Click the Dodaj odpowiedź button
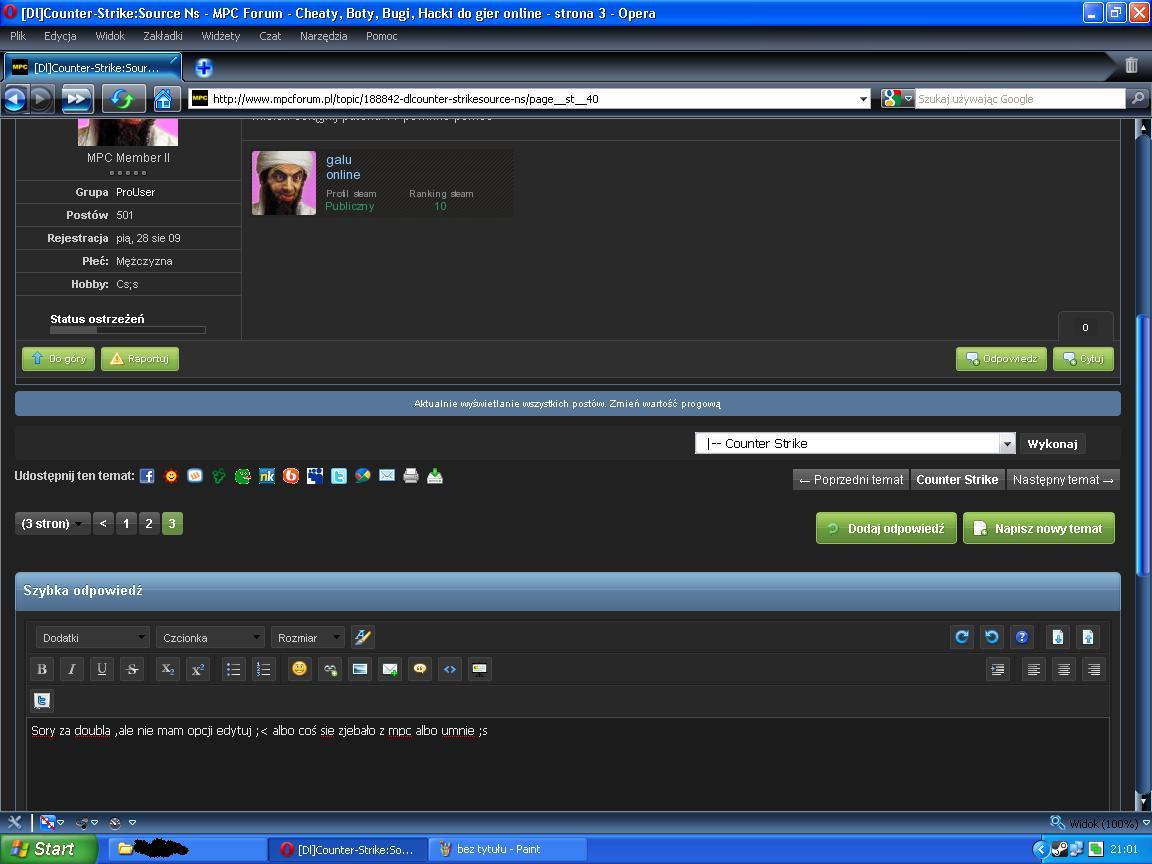1152x864 pixels. click(x=886, y=528)
